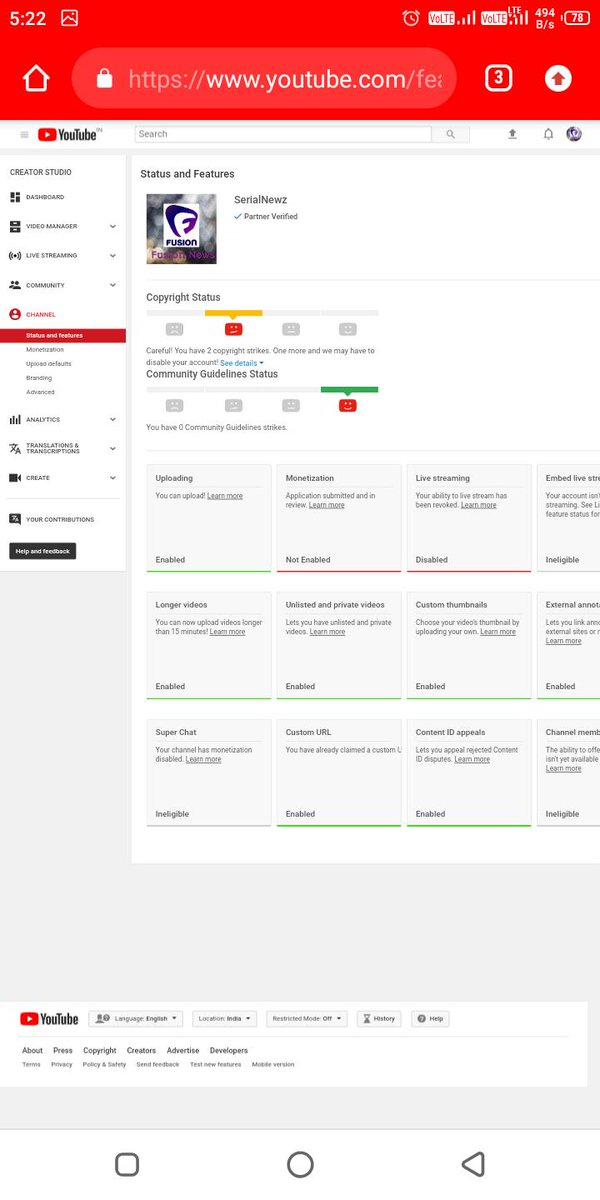The width and height of the screenshot is (600, 1200).
Task: Expand copyright strike See details
Action: click(242, 363)
